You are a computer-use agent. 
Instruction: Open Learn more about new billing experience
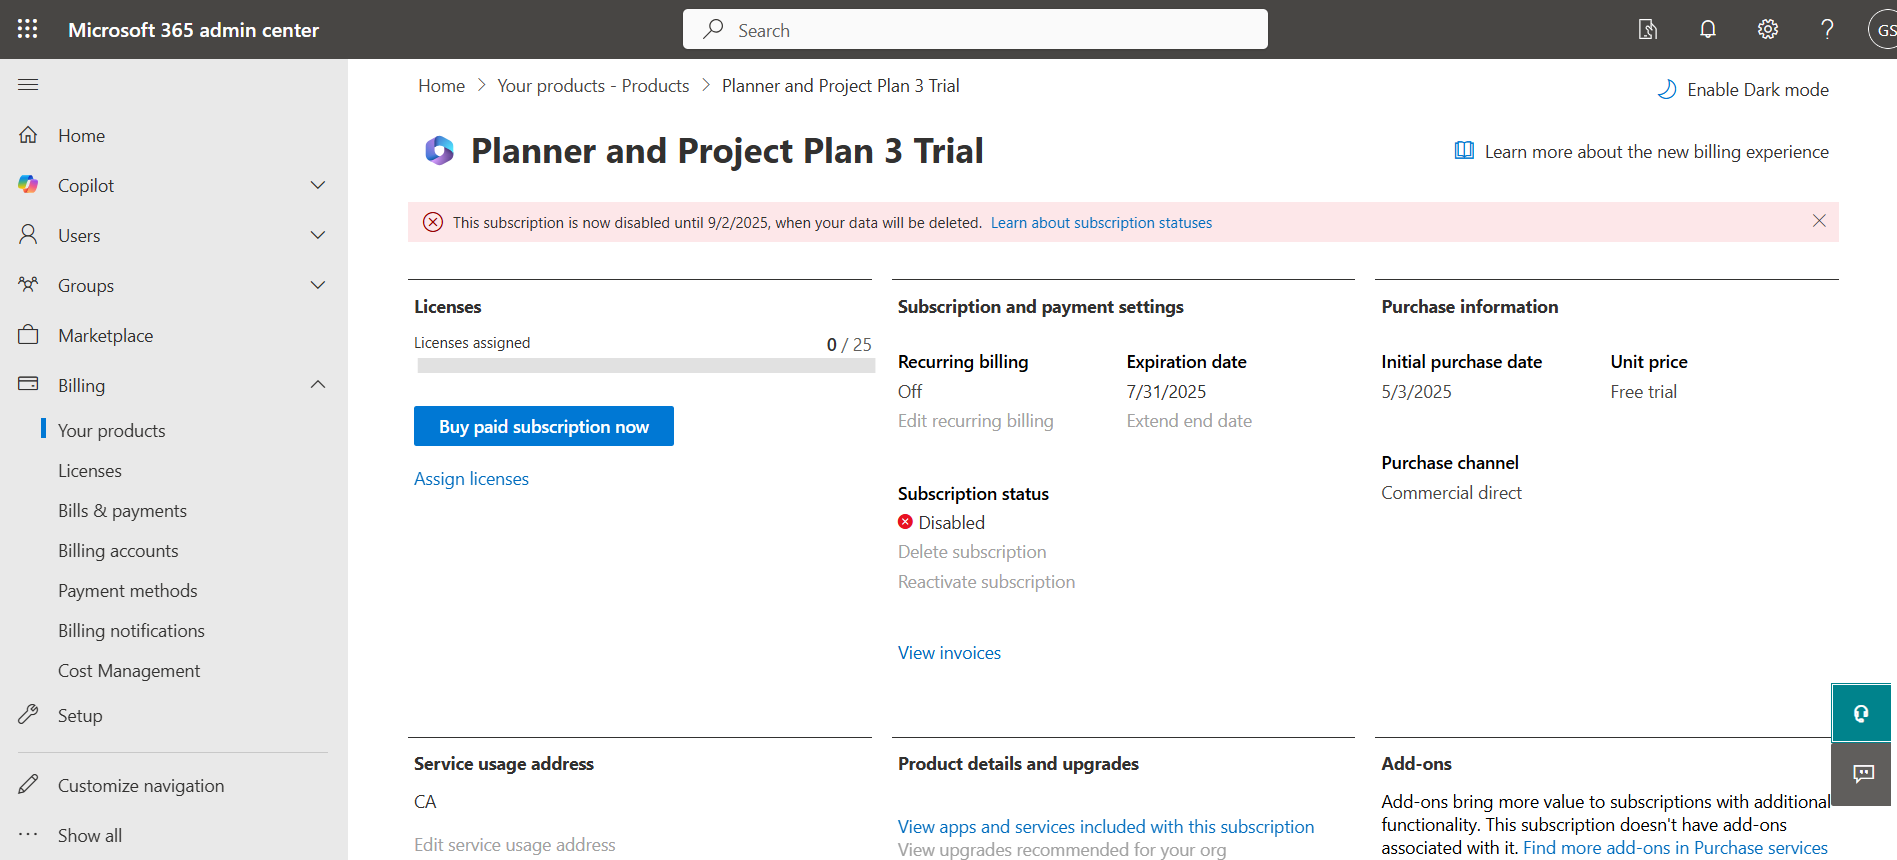1656,152
